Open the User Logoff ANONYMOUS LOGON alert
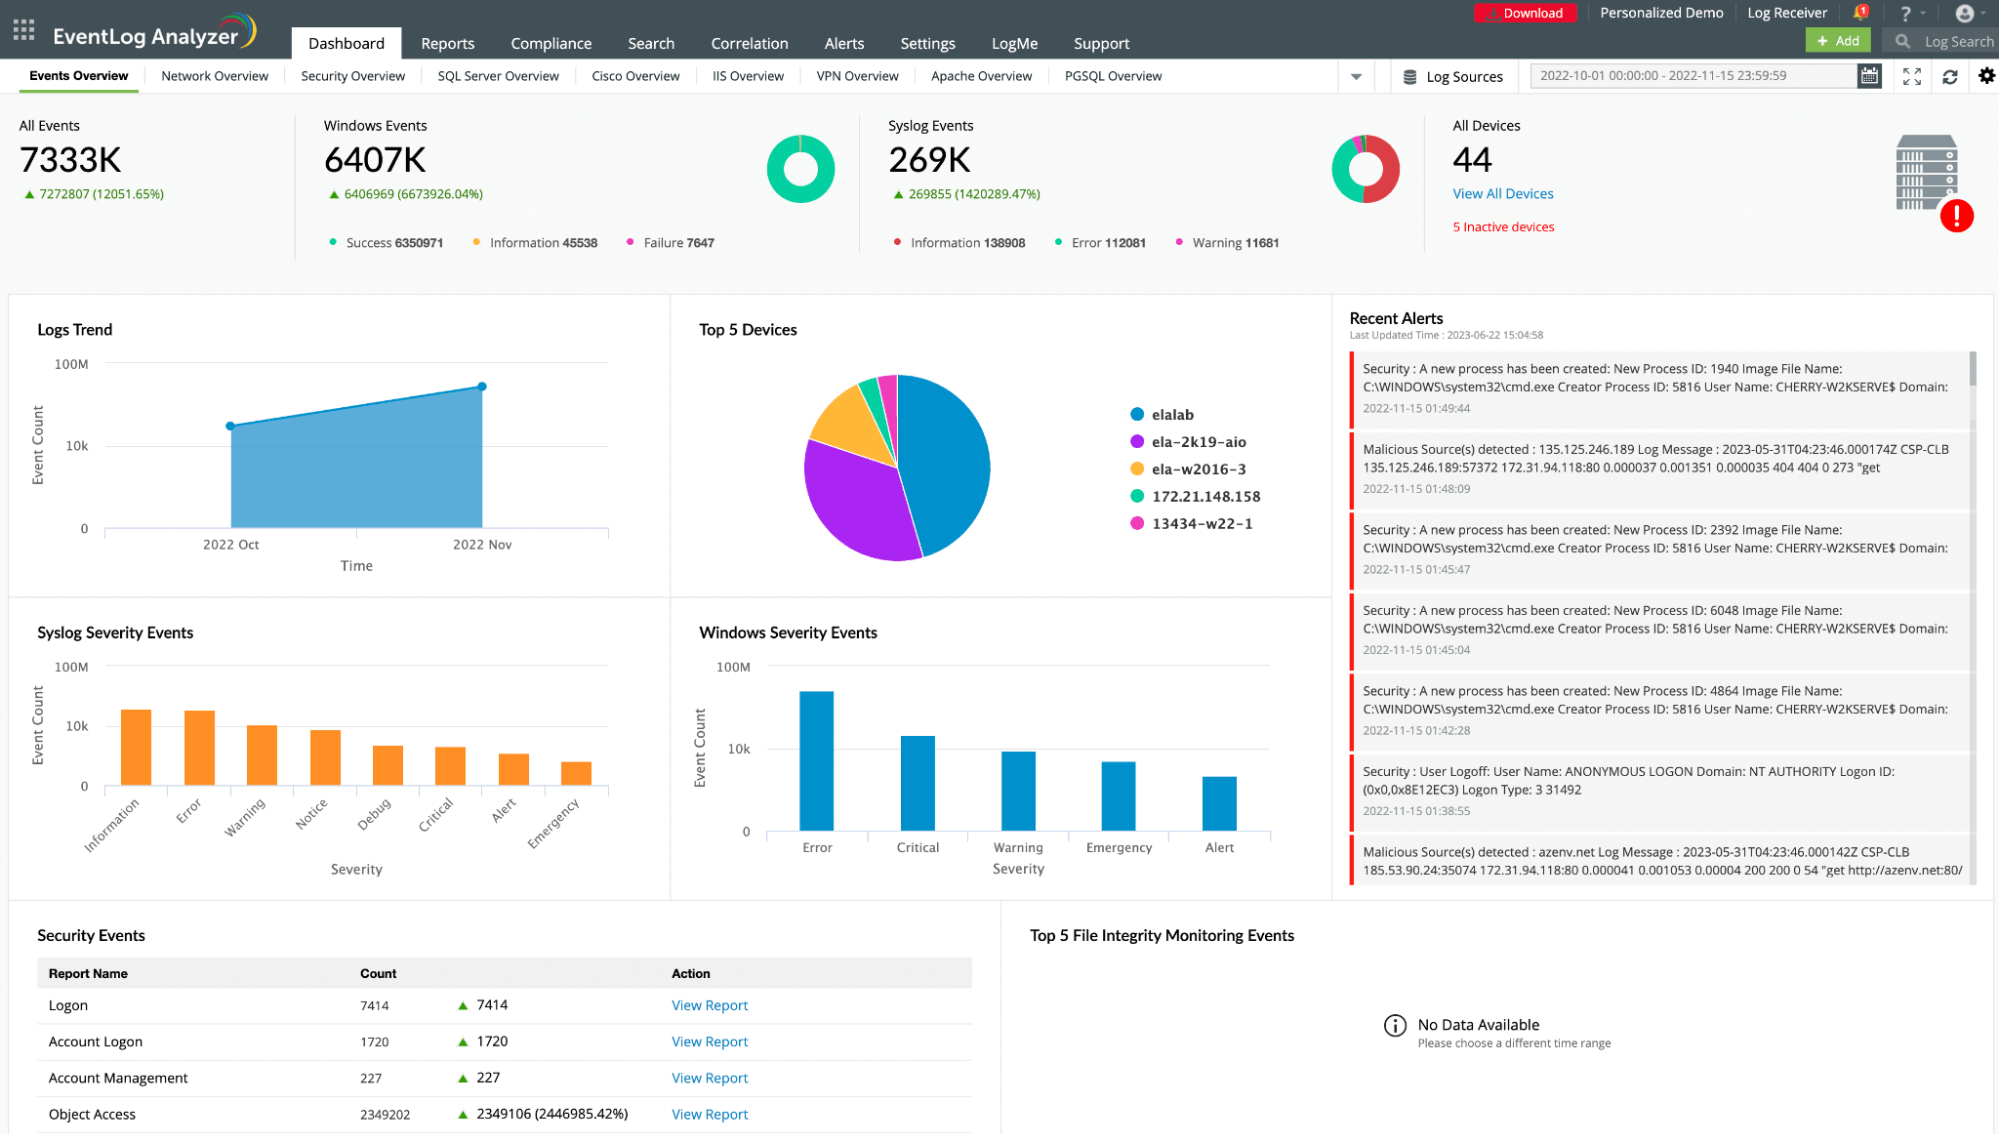Image resolution: width=1999 pixels, height=1135 pixels. pyautogui.click(x=1658, y=791)
